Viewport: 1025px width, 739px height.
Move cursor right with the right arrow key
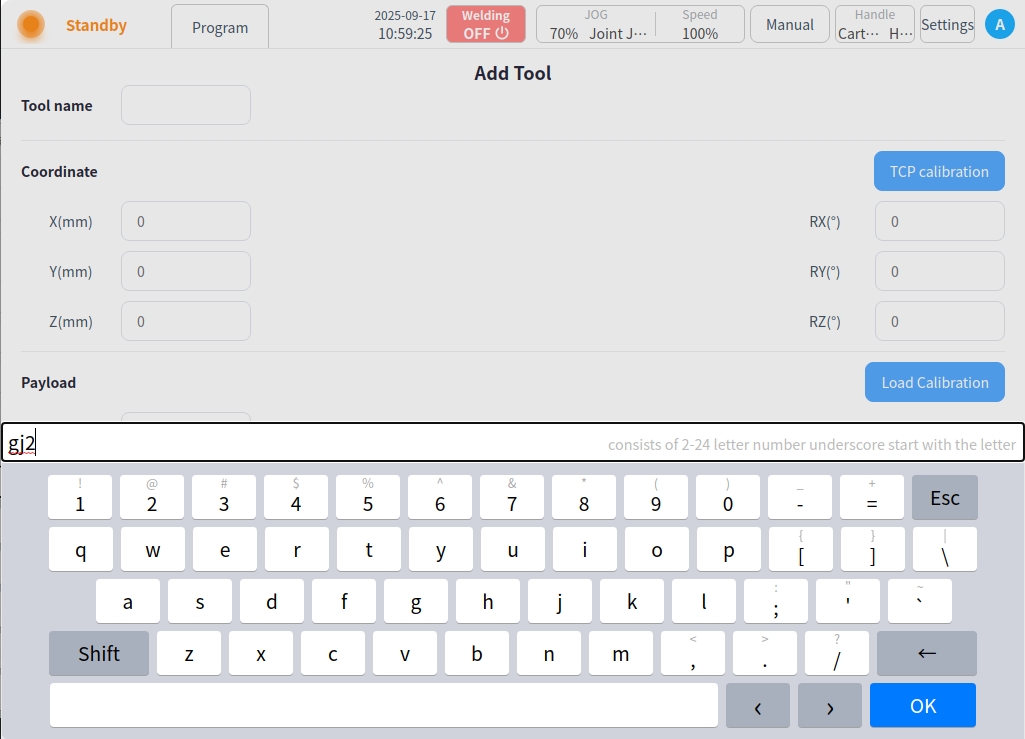click(830, 706)
